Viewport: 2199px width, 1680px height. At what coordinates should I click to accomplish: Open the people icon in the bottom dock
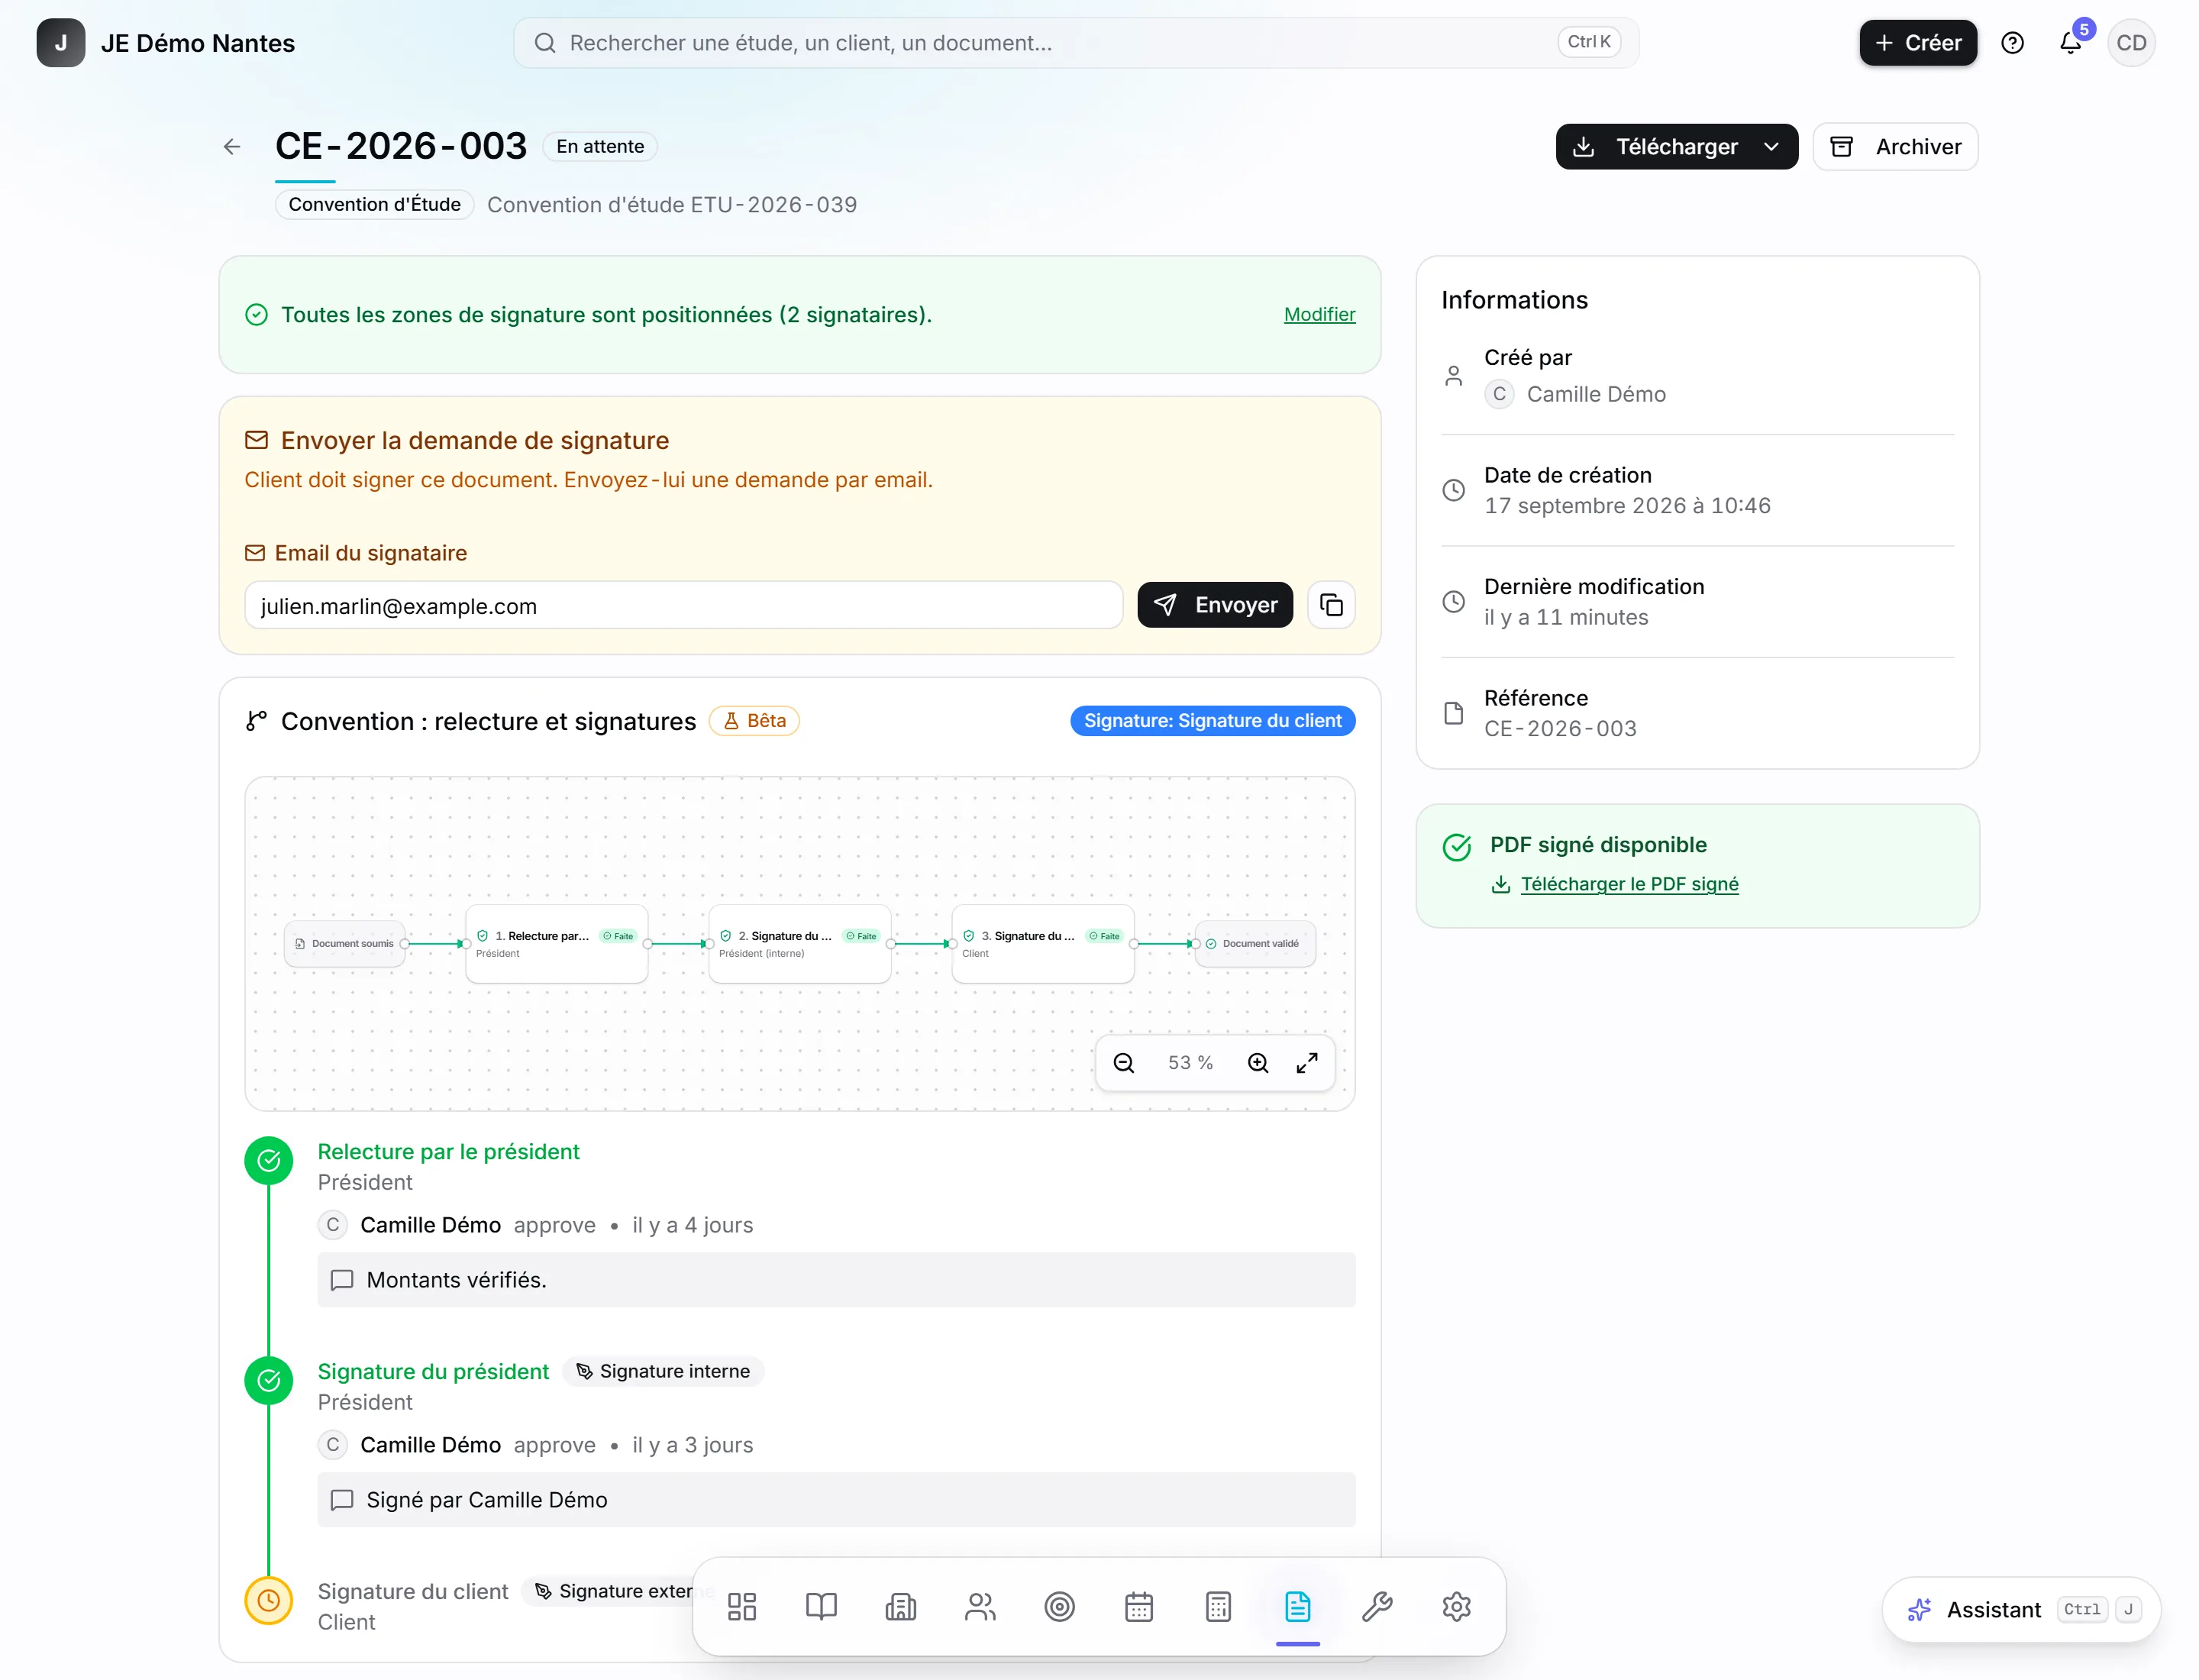980,1607
